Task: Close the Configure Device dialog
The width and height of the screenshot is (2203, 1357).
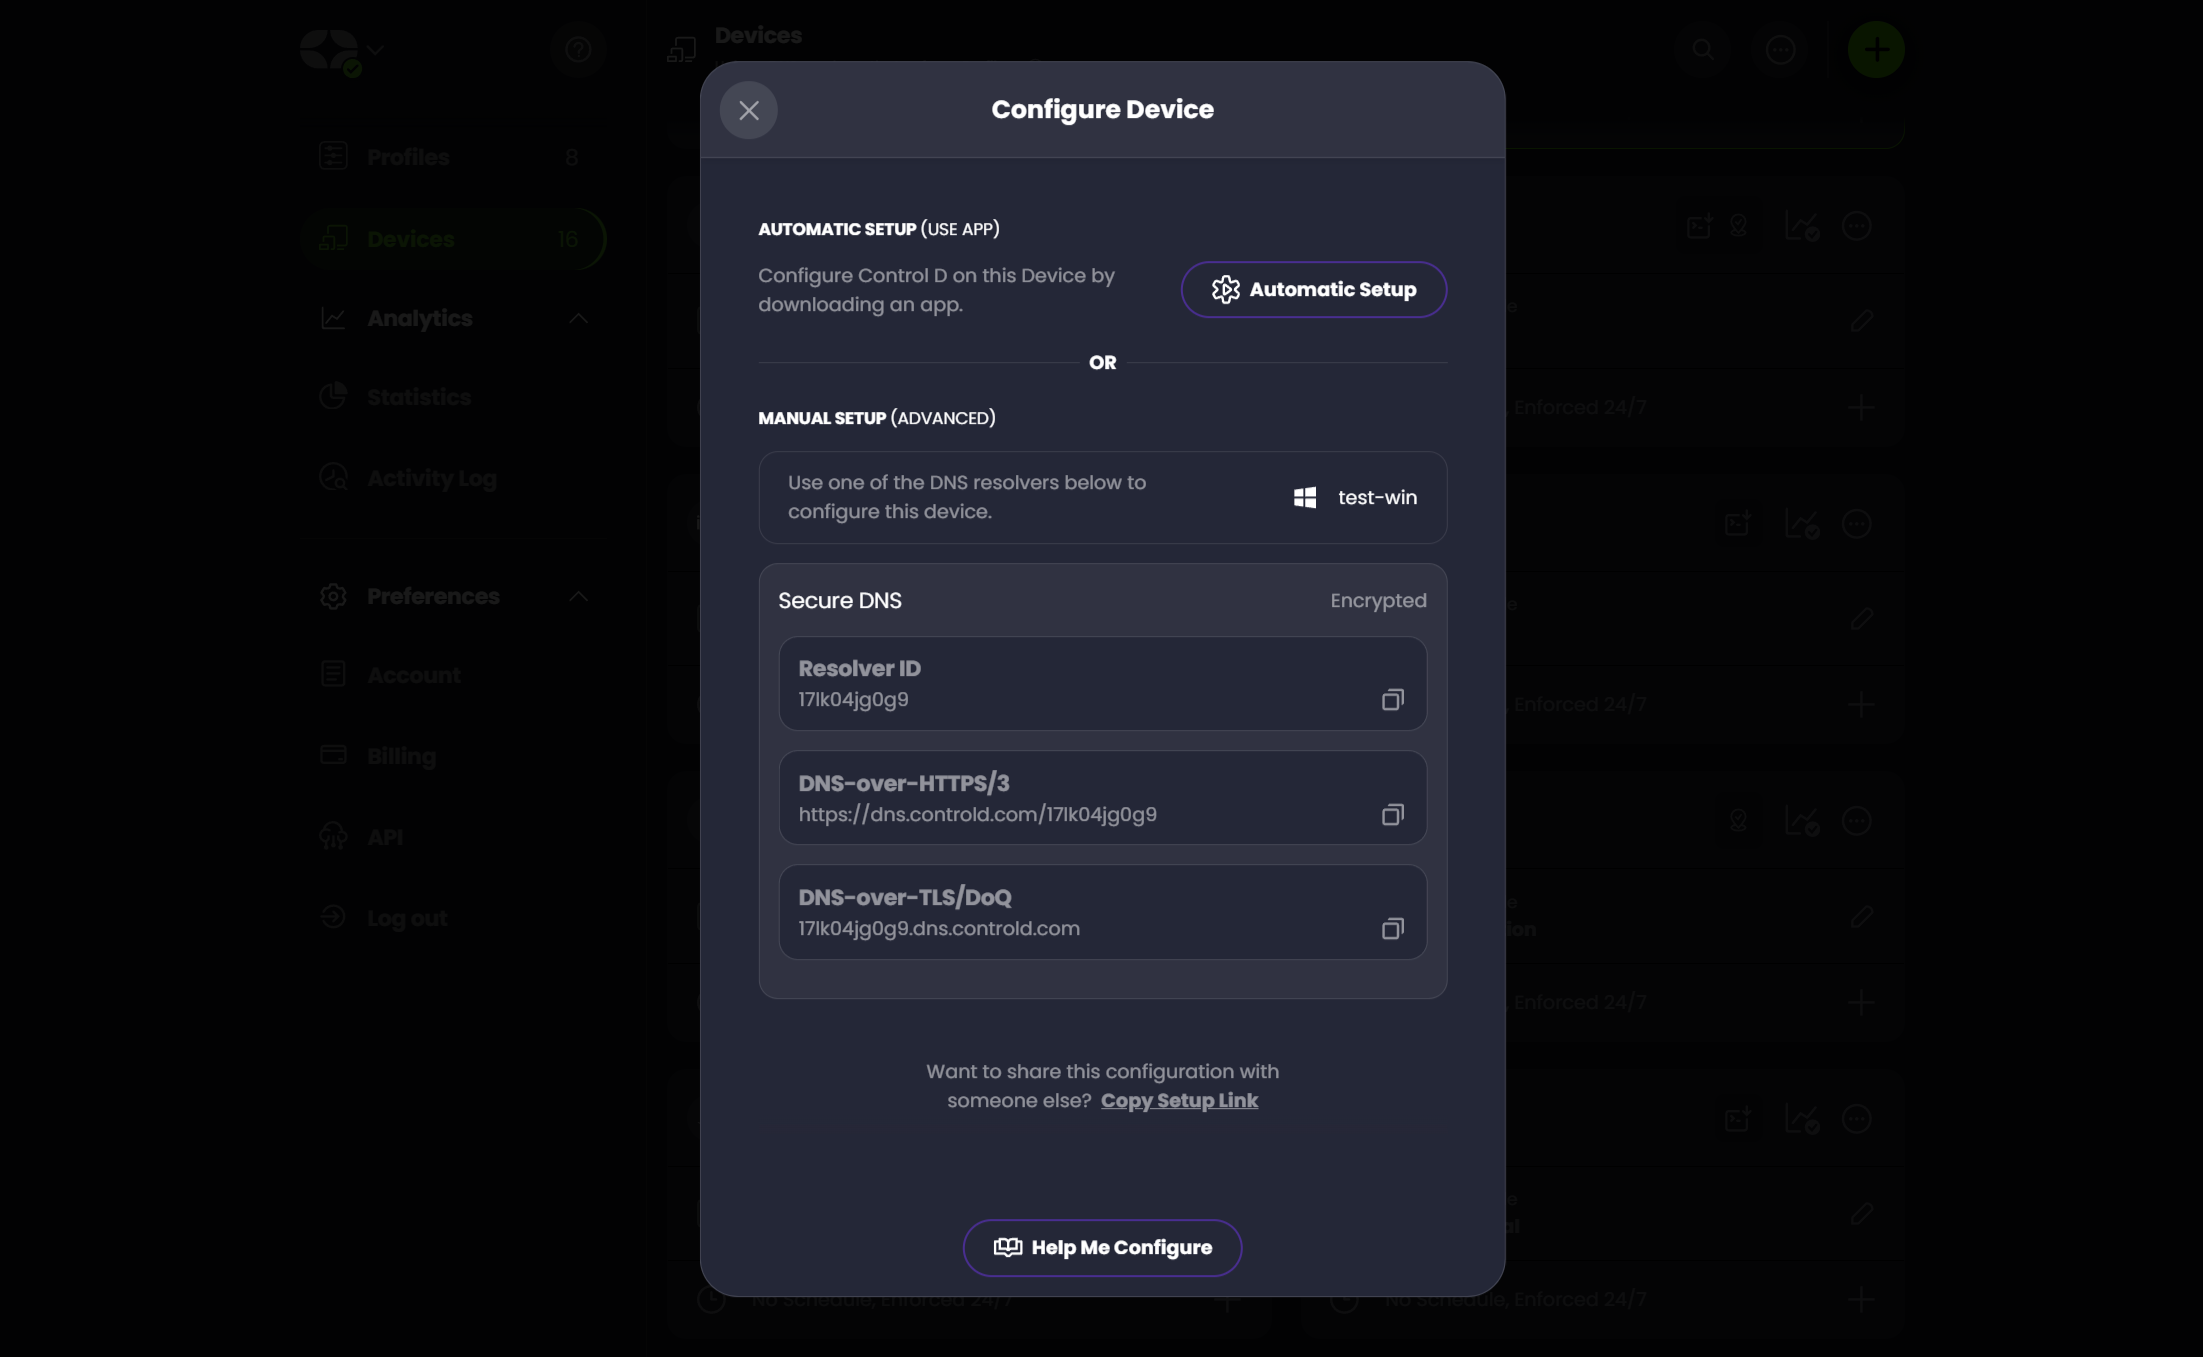Action: pos(748,110)
